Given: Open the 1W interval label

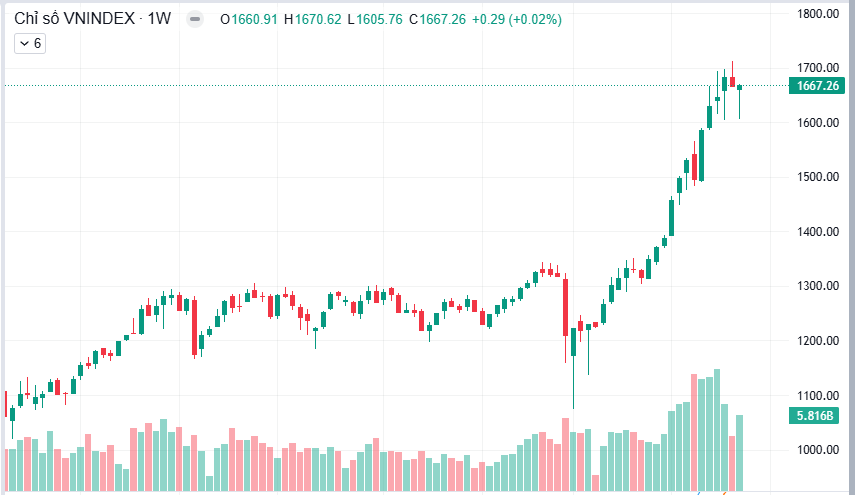Looking at the screenshot, I should (159, 19).
